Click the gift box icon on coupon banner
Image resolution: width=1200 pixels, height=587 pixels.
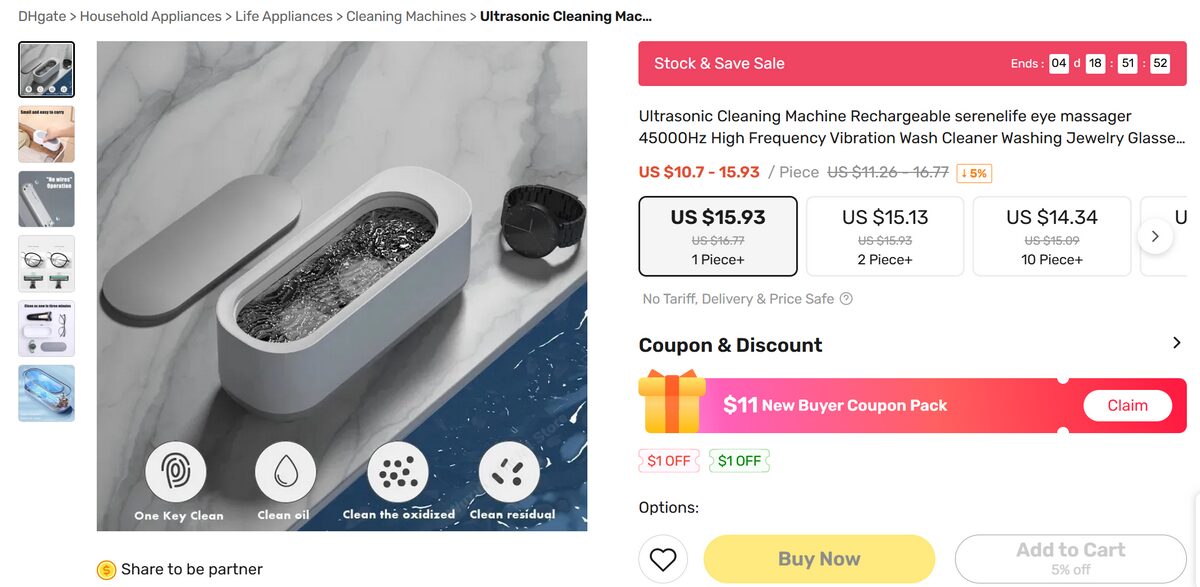[672, 405]
